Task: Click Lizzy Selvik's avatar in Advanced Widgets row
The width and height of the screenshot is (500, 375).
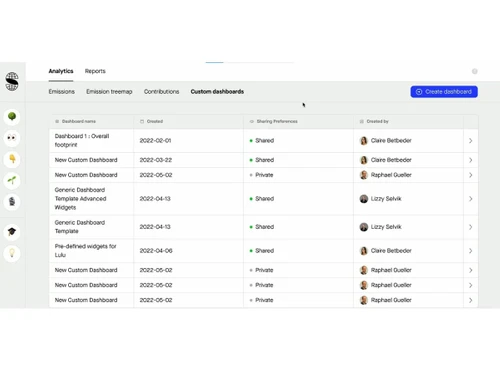Action: (364, 199)
